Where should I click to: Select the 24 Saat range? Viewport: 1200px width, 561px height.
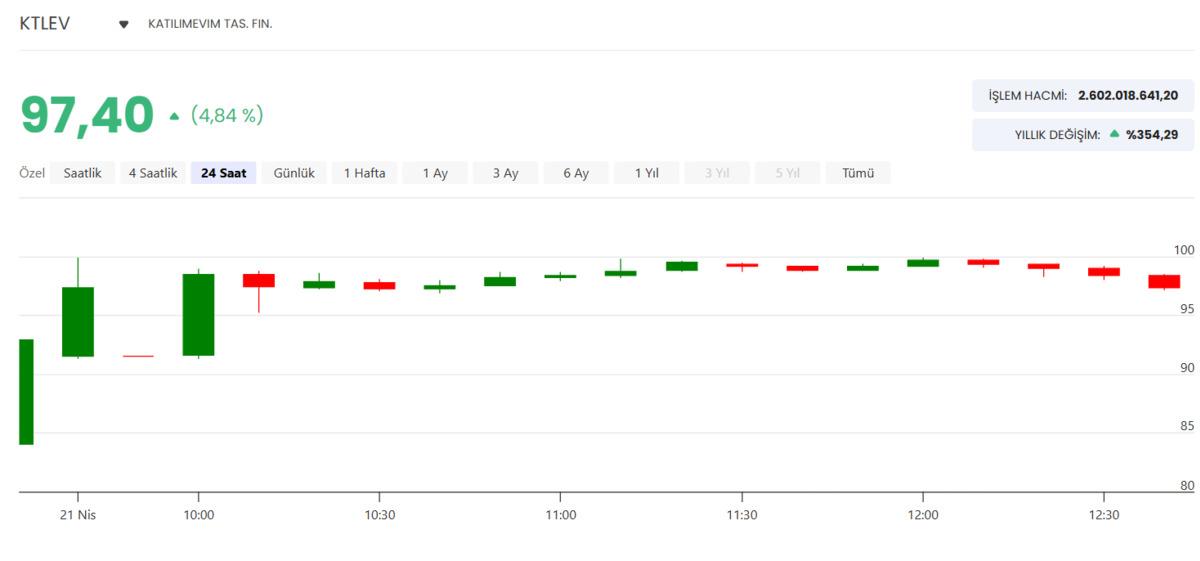click(x=223, y=173)
